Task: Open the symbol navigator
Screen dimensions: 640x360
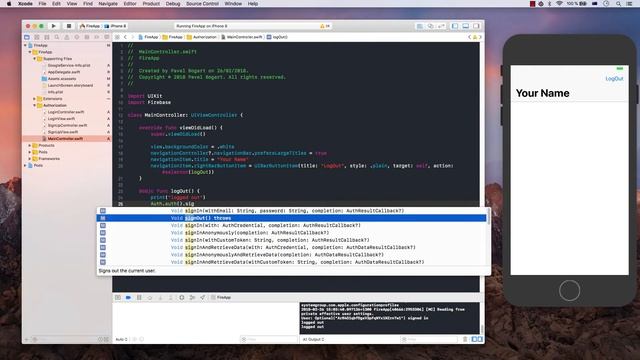Action: (47, 37)
